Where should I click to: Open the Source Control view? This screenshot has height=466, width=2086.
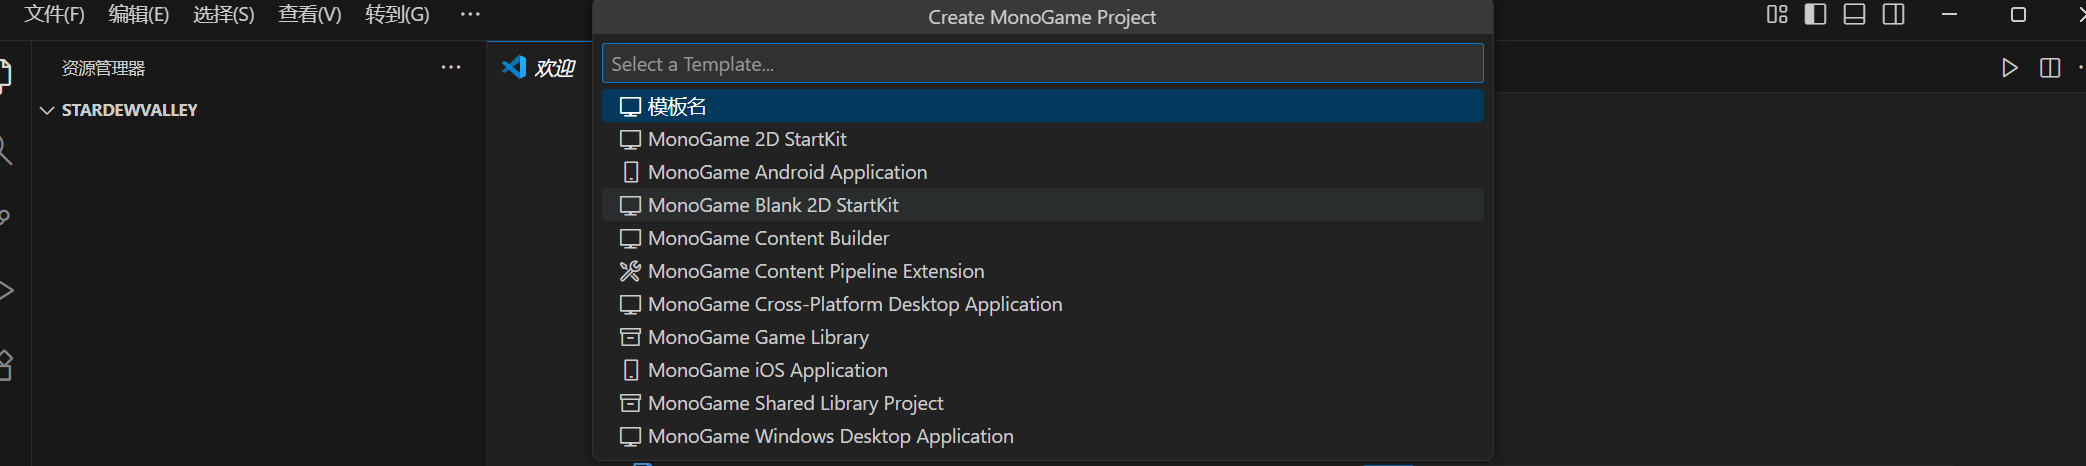pyautogui.click(x=5, y=219)
